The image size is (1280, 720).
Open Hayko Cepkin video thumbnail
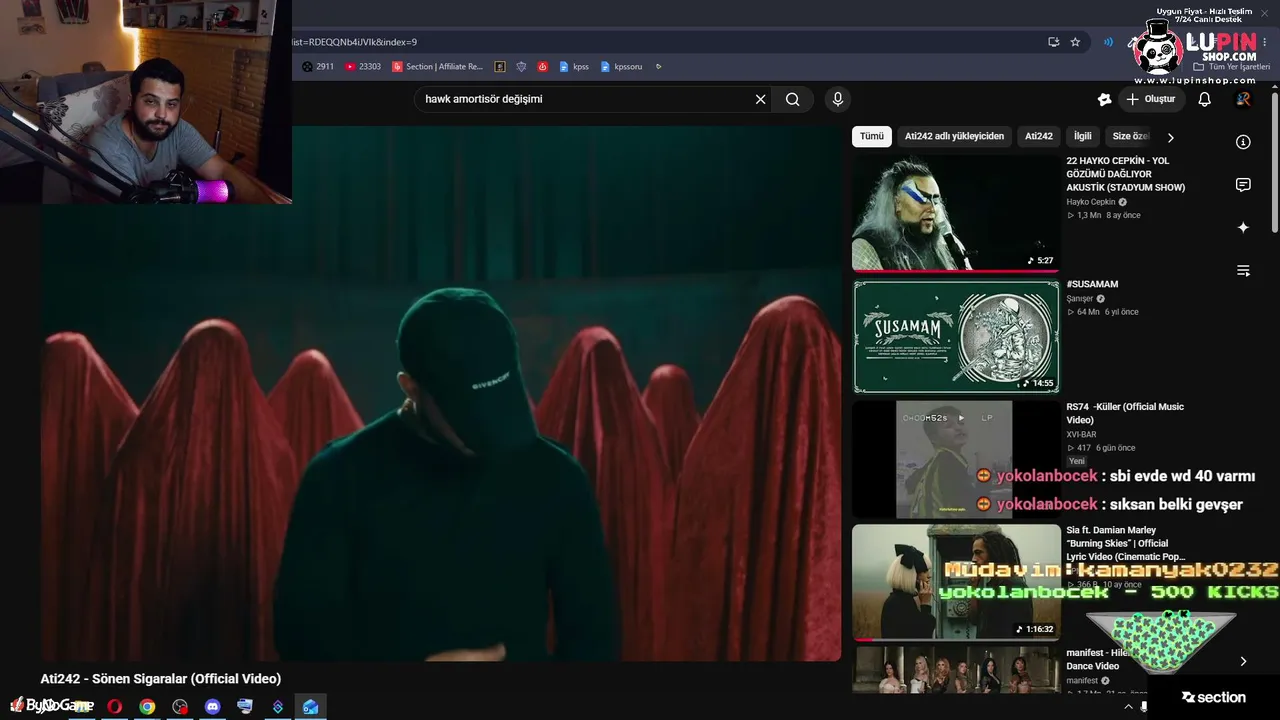point(956,213)
